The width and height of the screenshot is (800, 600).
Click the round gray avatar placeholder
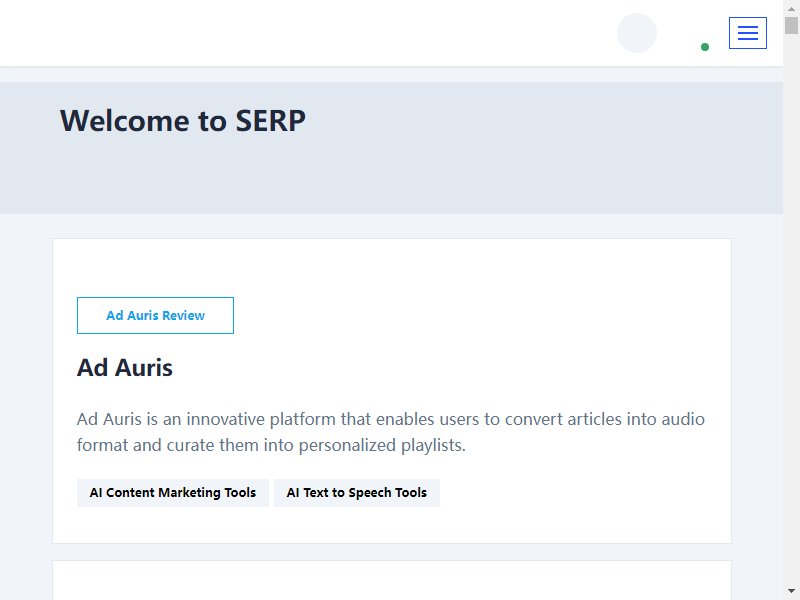pyautogui.click(x=637, y=33)
